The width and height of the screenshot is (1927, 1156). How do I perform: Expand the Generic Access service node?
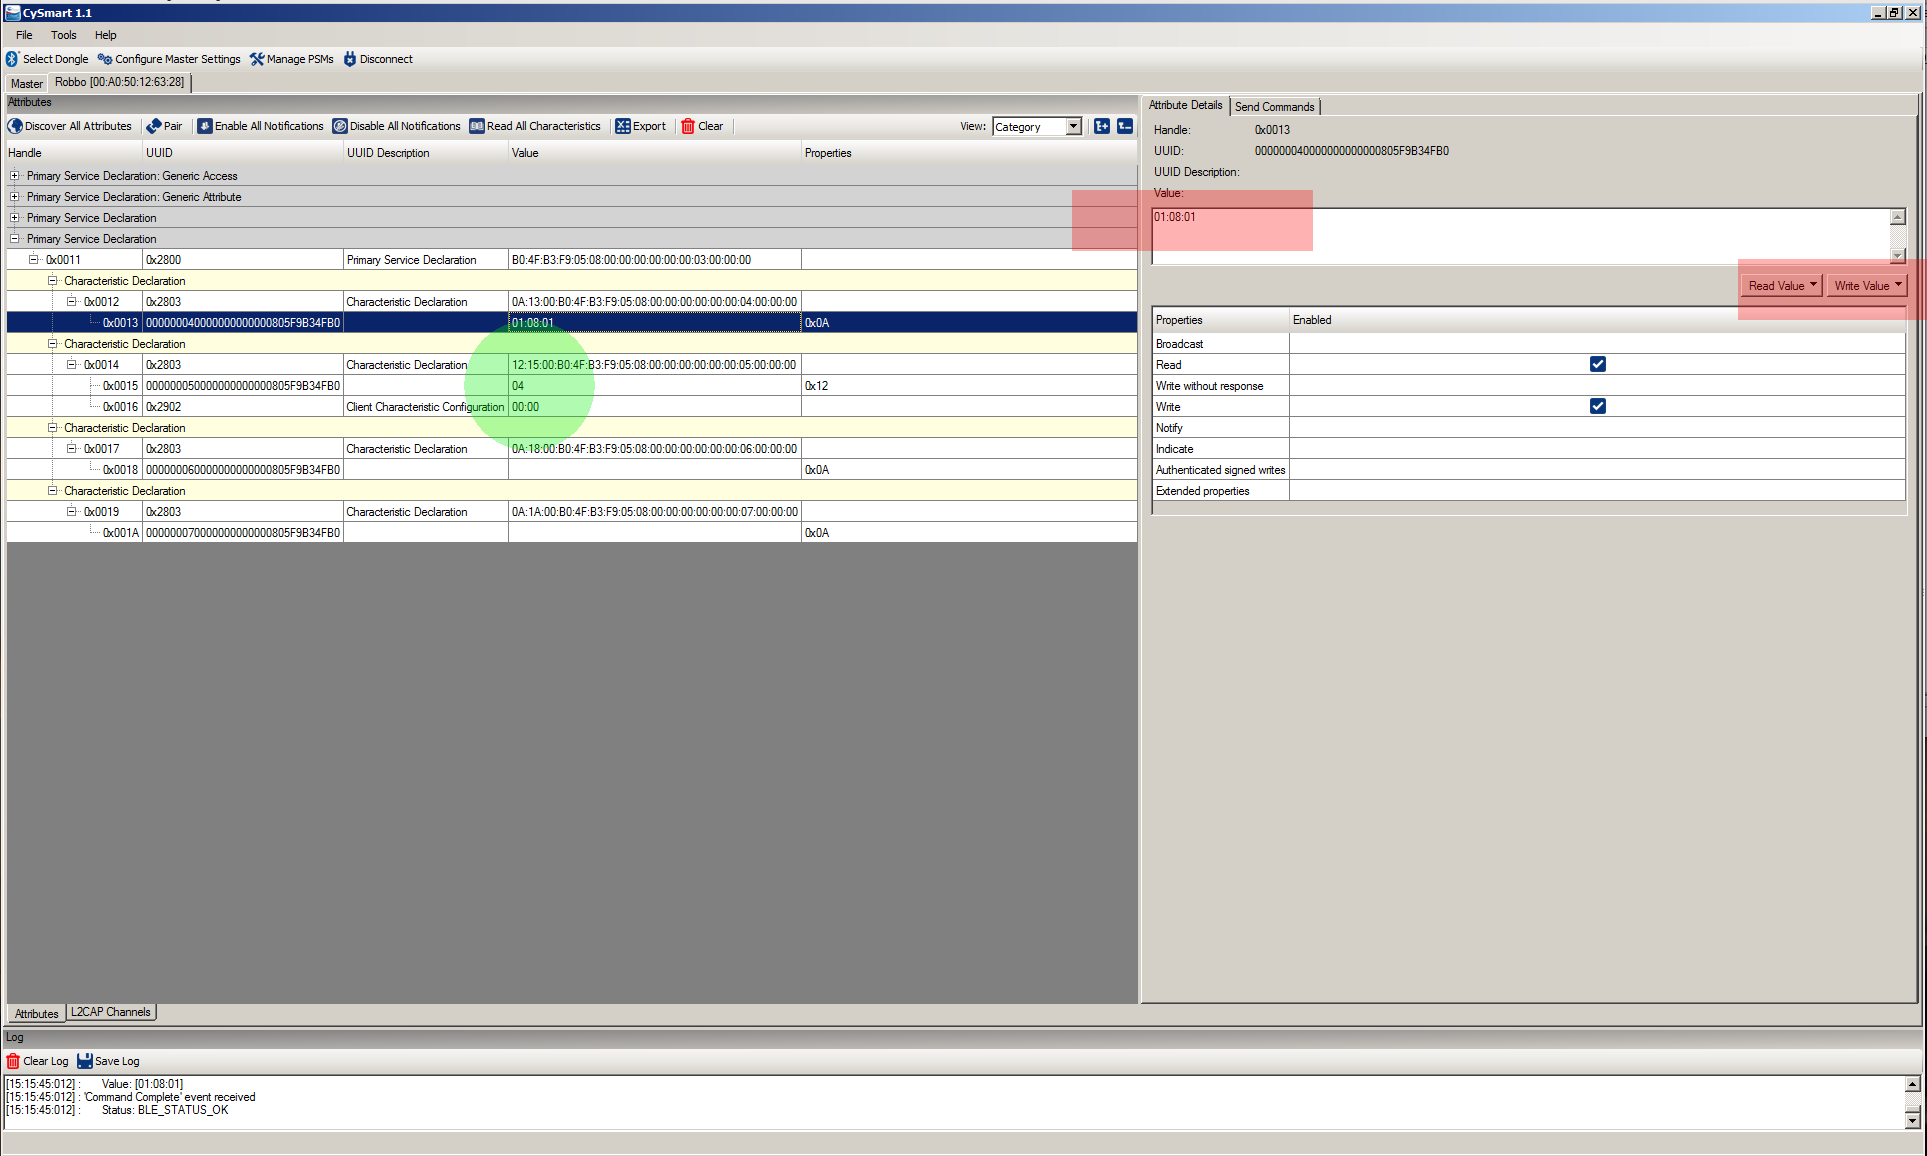[x=15, y=176]
